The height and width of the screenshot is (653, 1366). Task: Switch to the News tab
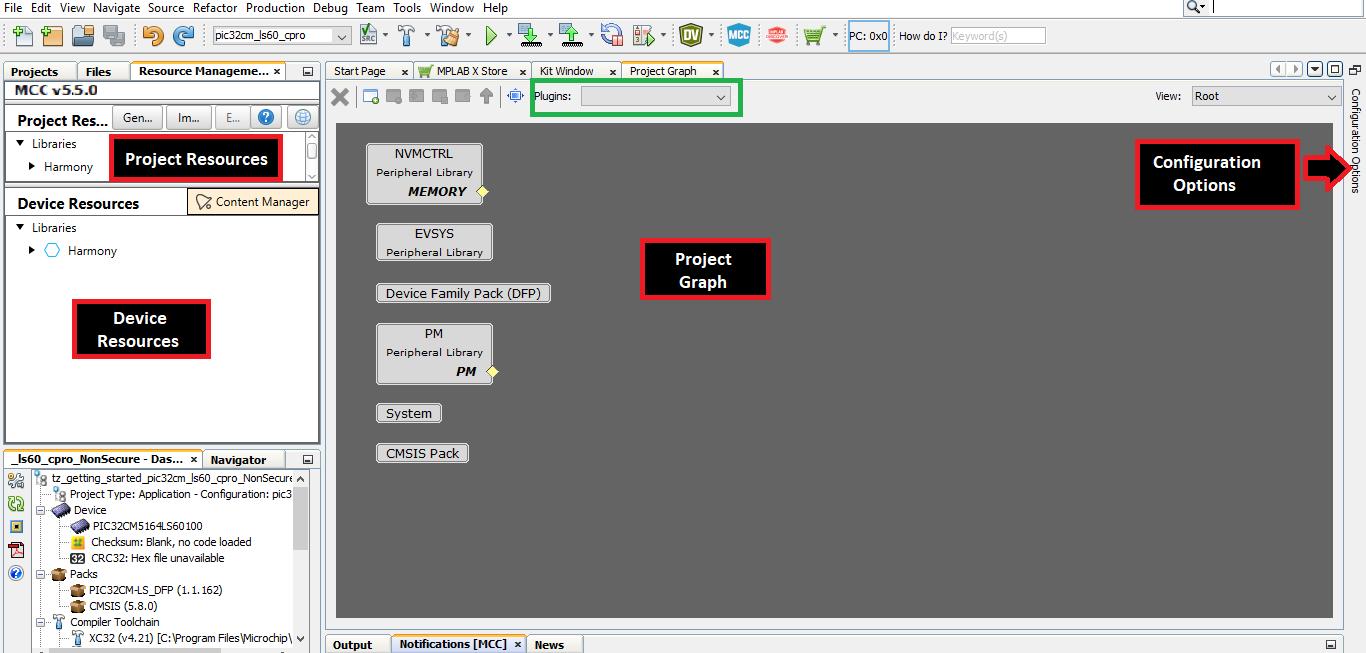tap(549, 645)
